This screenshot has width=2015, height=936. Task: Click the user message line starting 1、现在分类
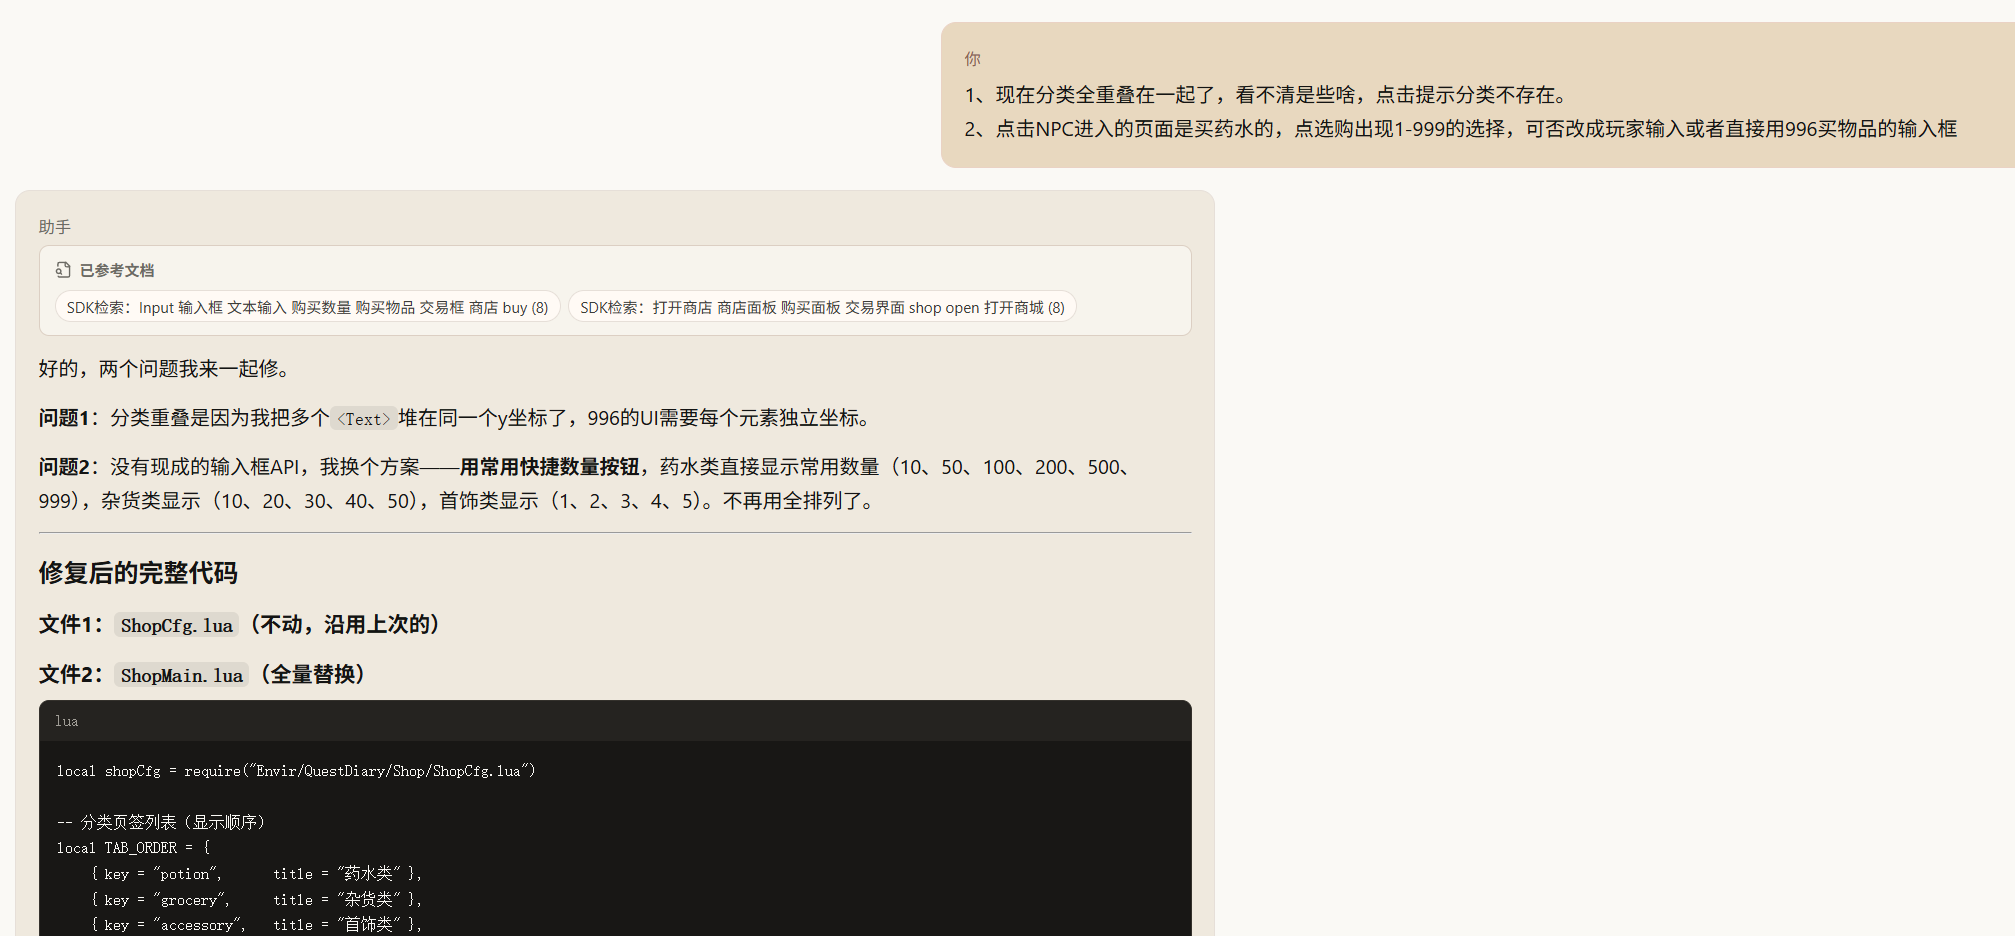click(x=1269, y=95)
